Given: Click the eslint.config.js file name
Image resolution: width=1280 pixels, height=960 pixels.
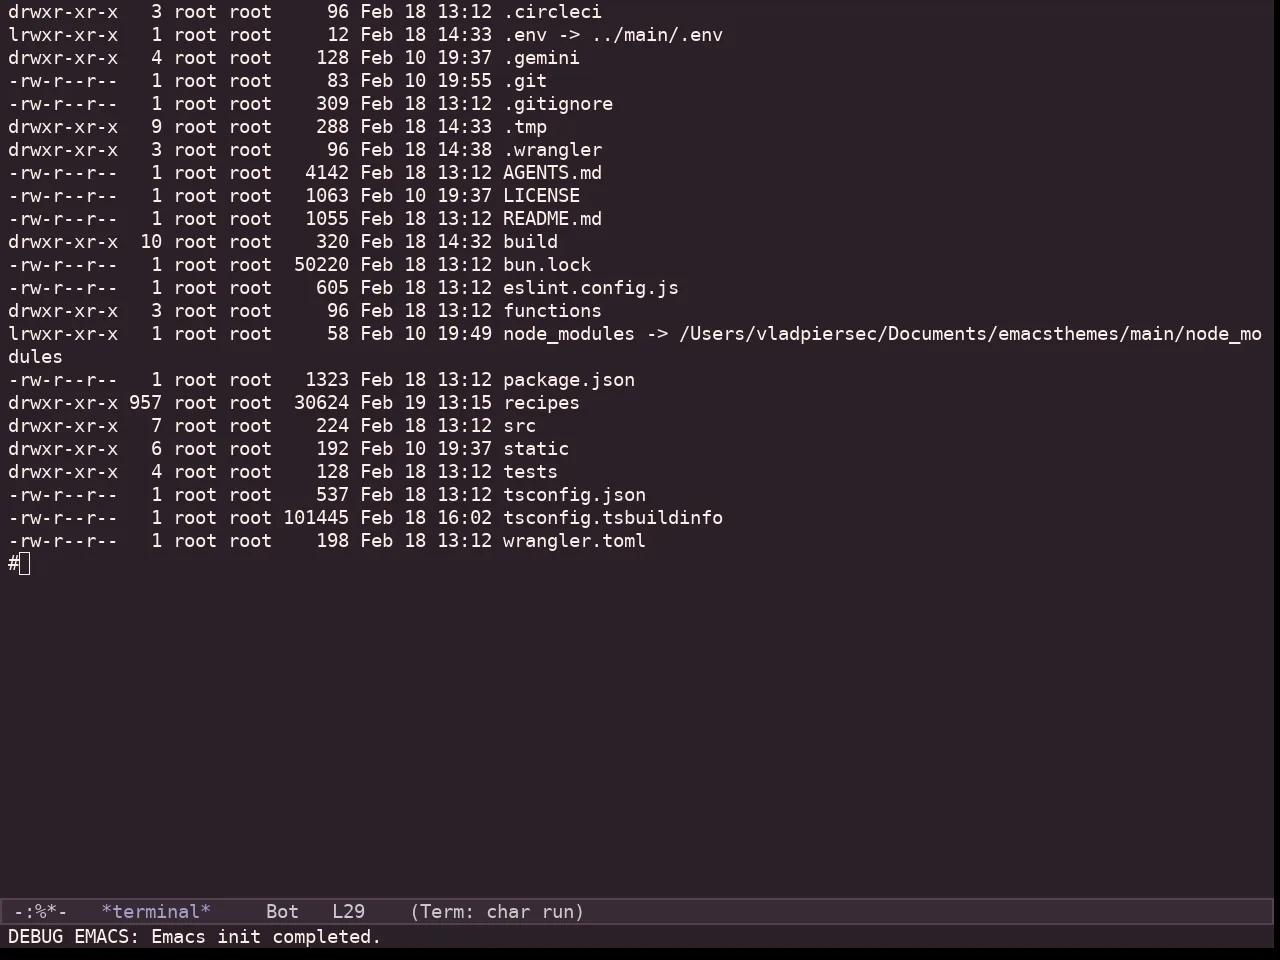Looking at the screenshot, I should [x=590, y=288].
